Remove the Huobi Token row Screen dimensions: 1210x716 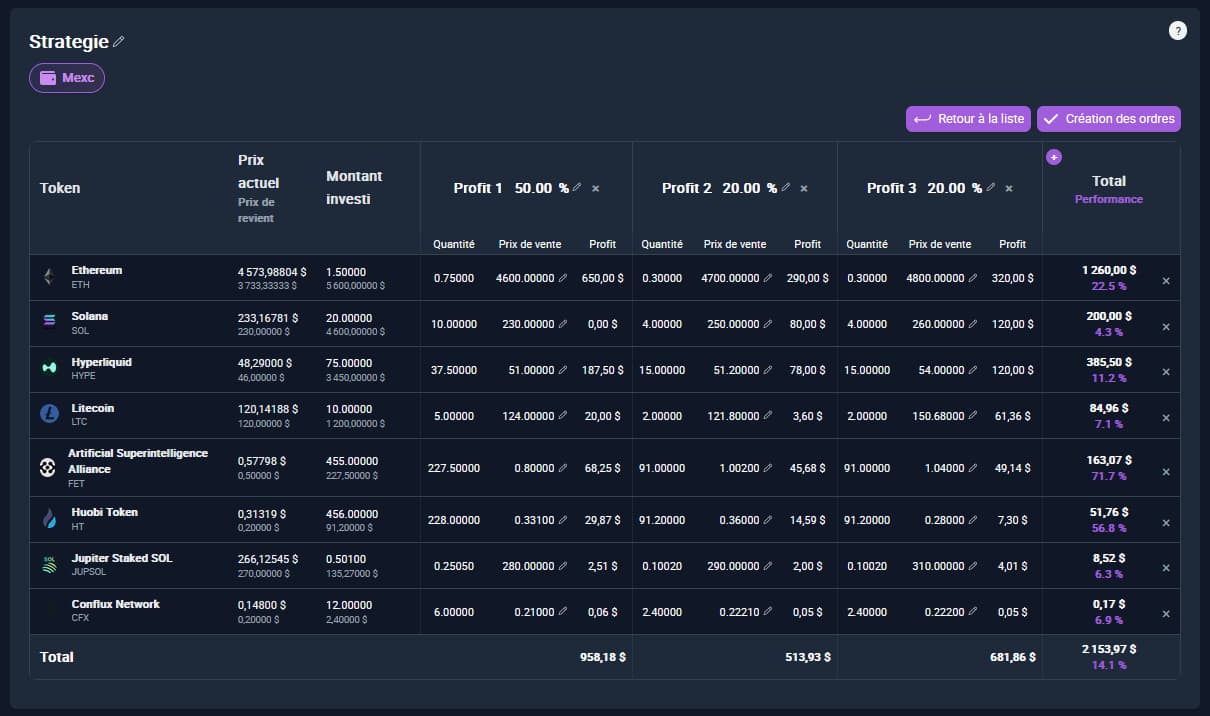coord(1166,522)
